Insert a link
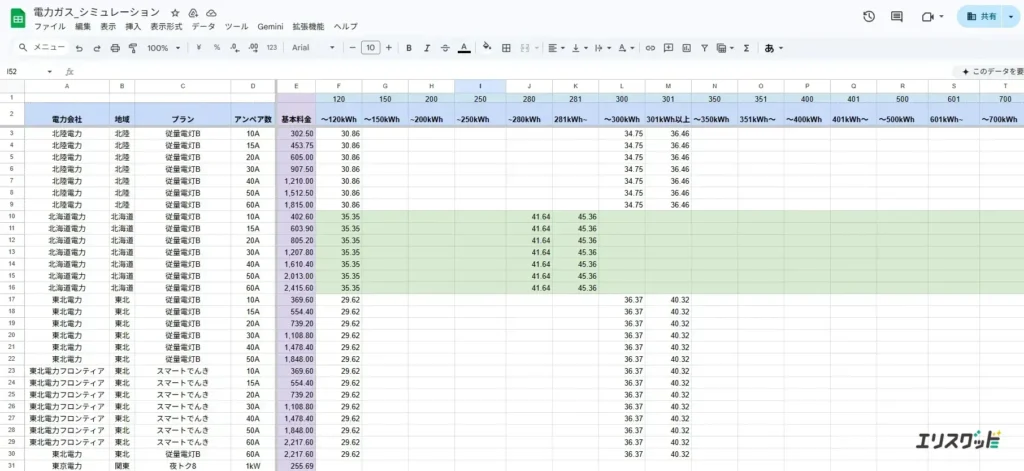 [x=650, y=48]
